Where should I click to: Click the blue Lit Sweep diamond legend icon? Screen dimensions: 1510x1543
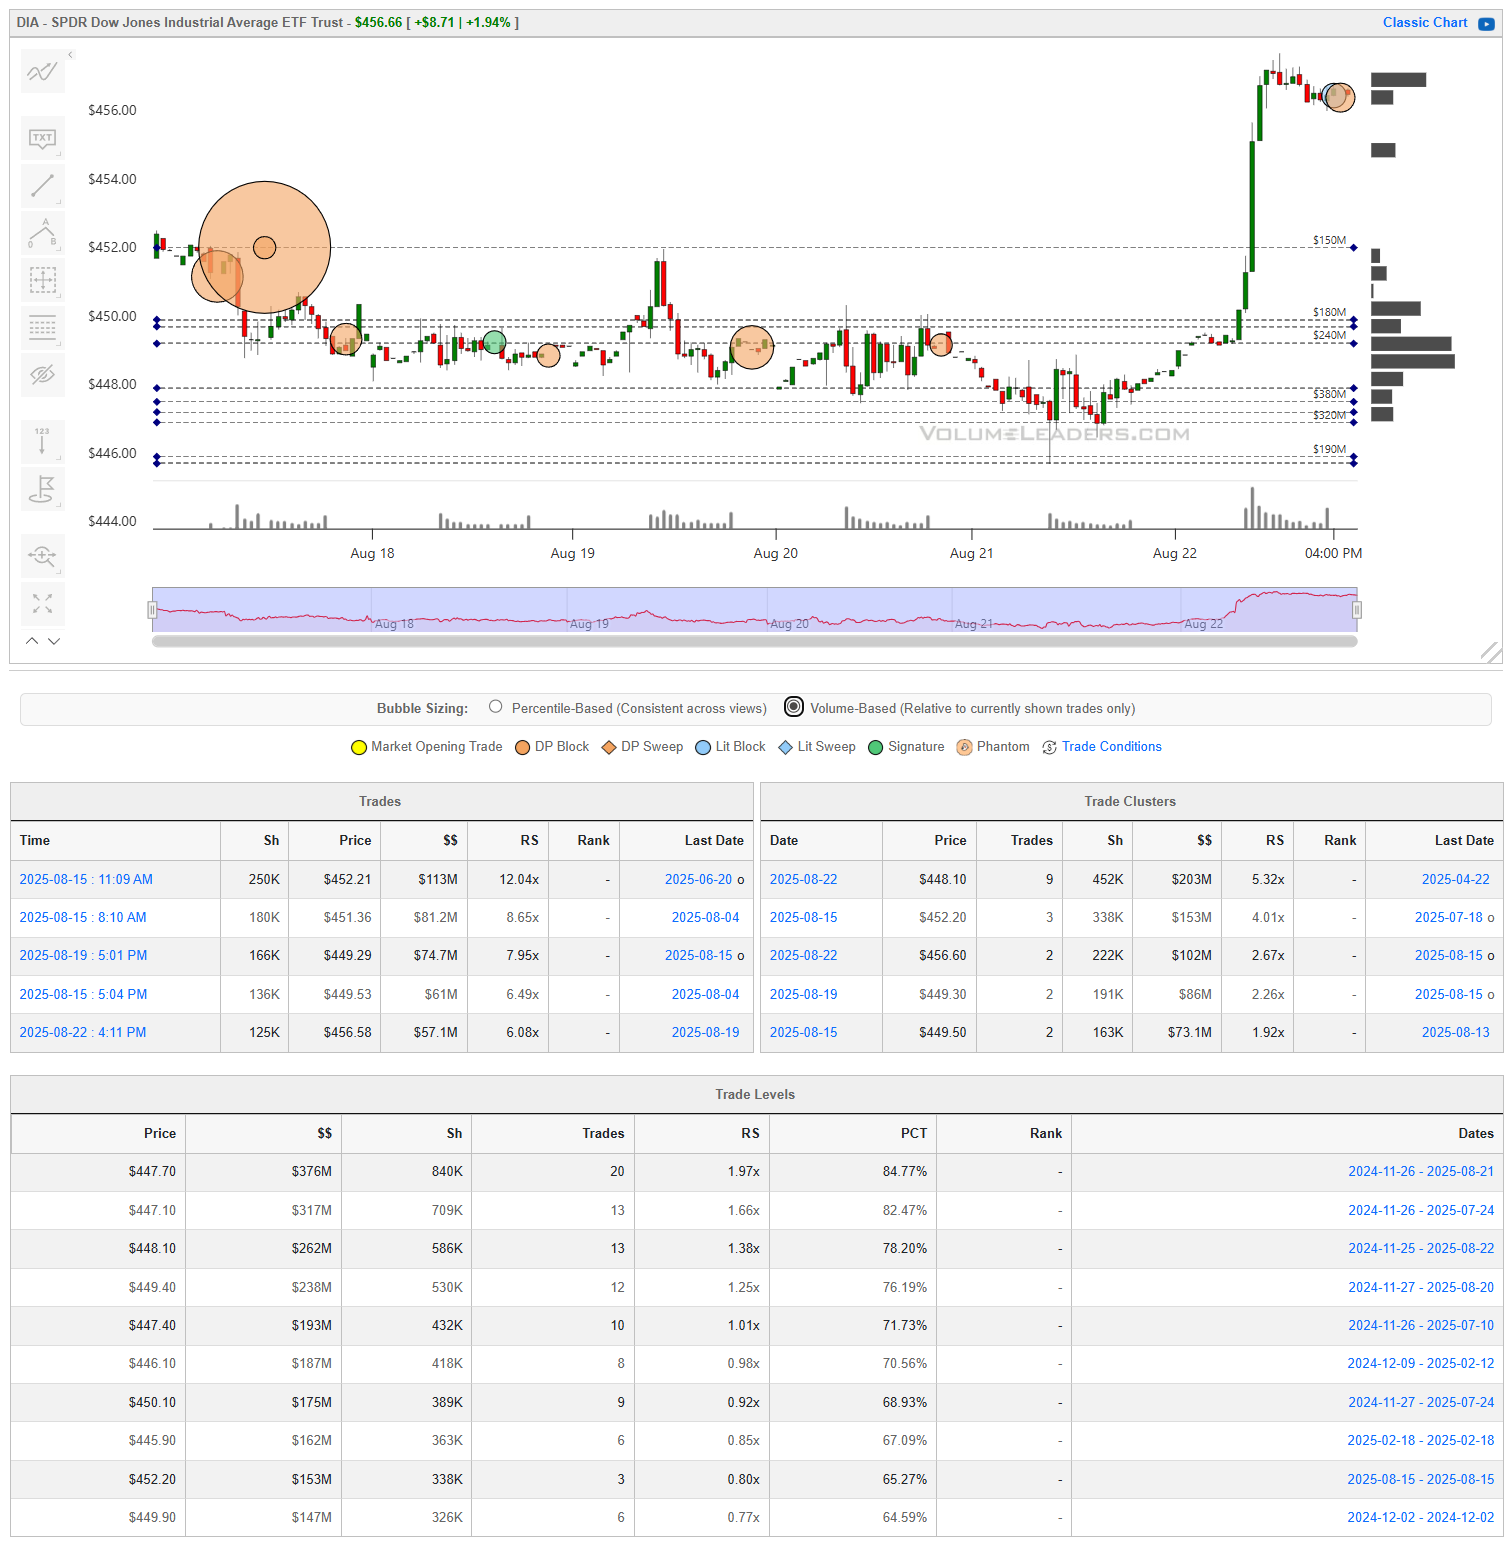tap(786, 747)
